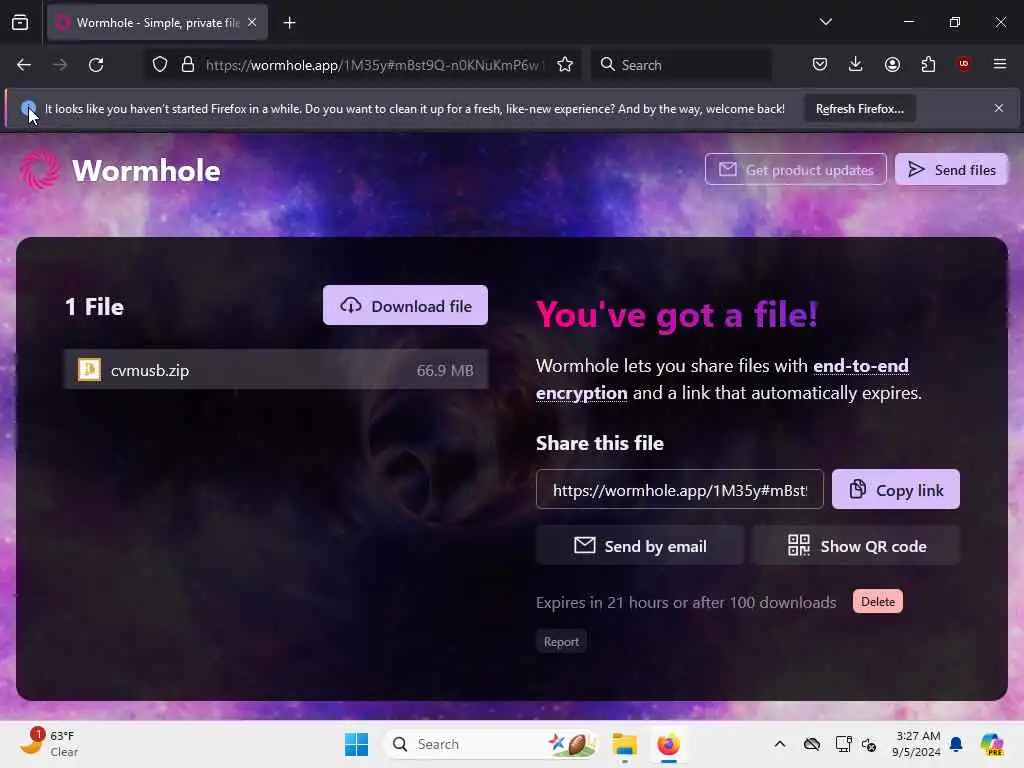This screenshot has height=768, width=1024.
Task: Click the Refresh Firefox… button
Action: [x=859, y=108]
